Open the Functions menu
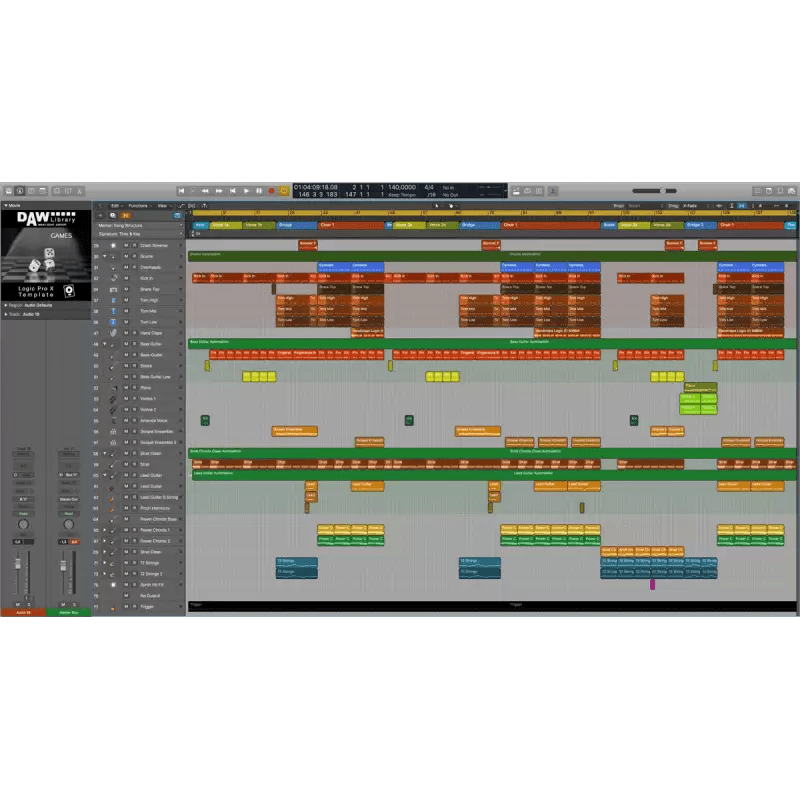800x800 pixels. pos(140,206)
